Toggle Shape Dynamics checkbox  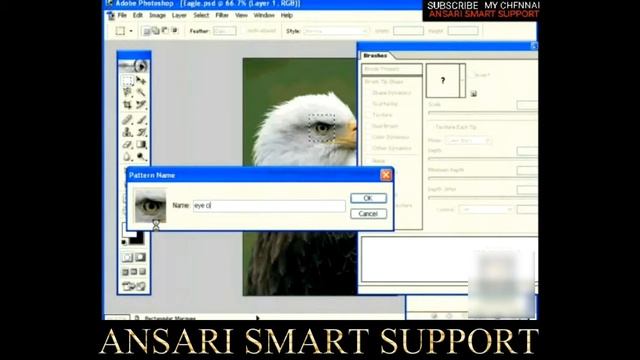[x=368, y=93]
